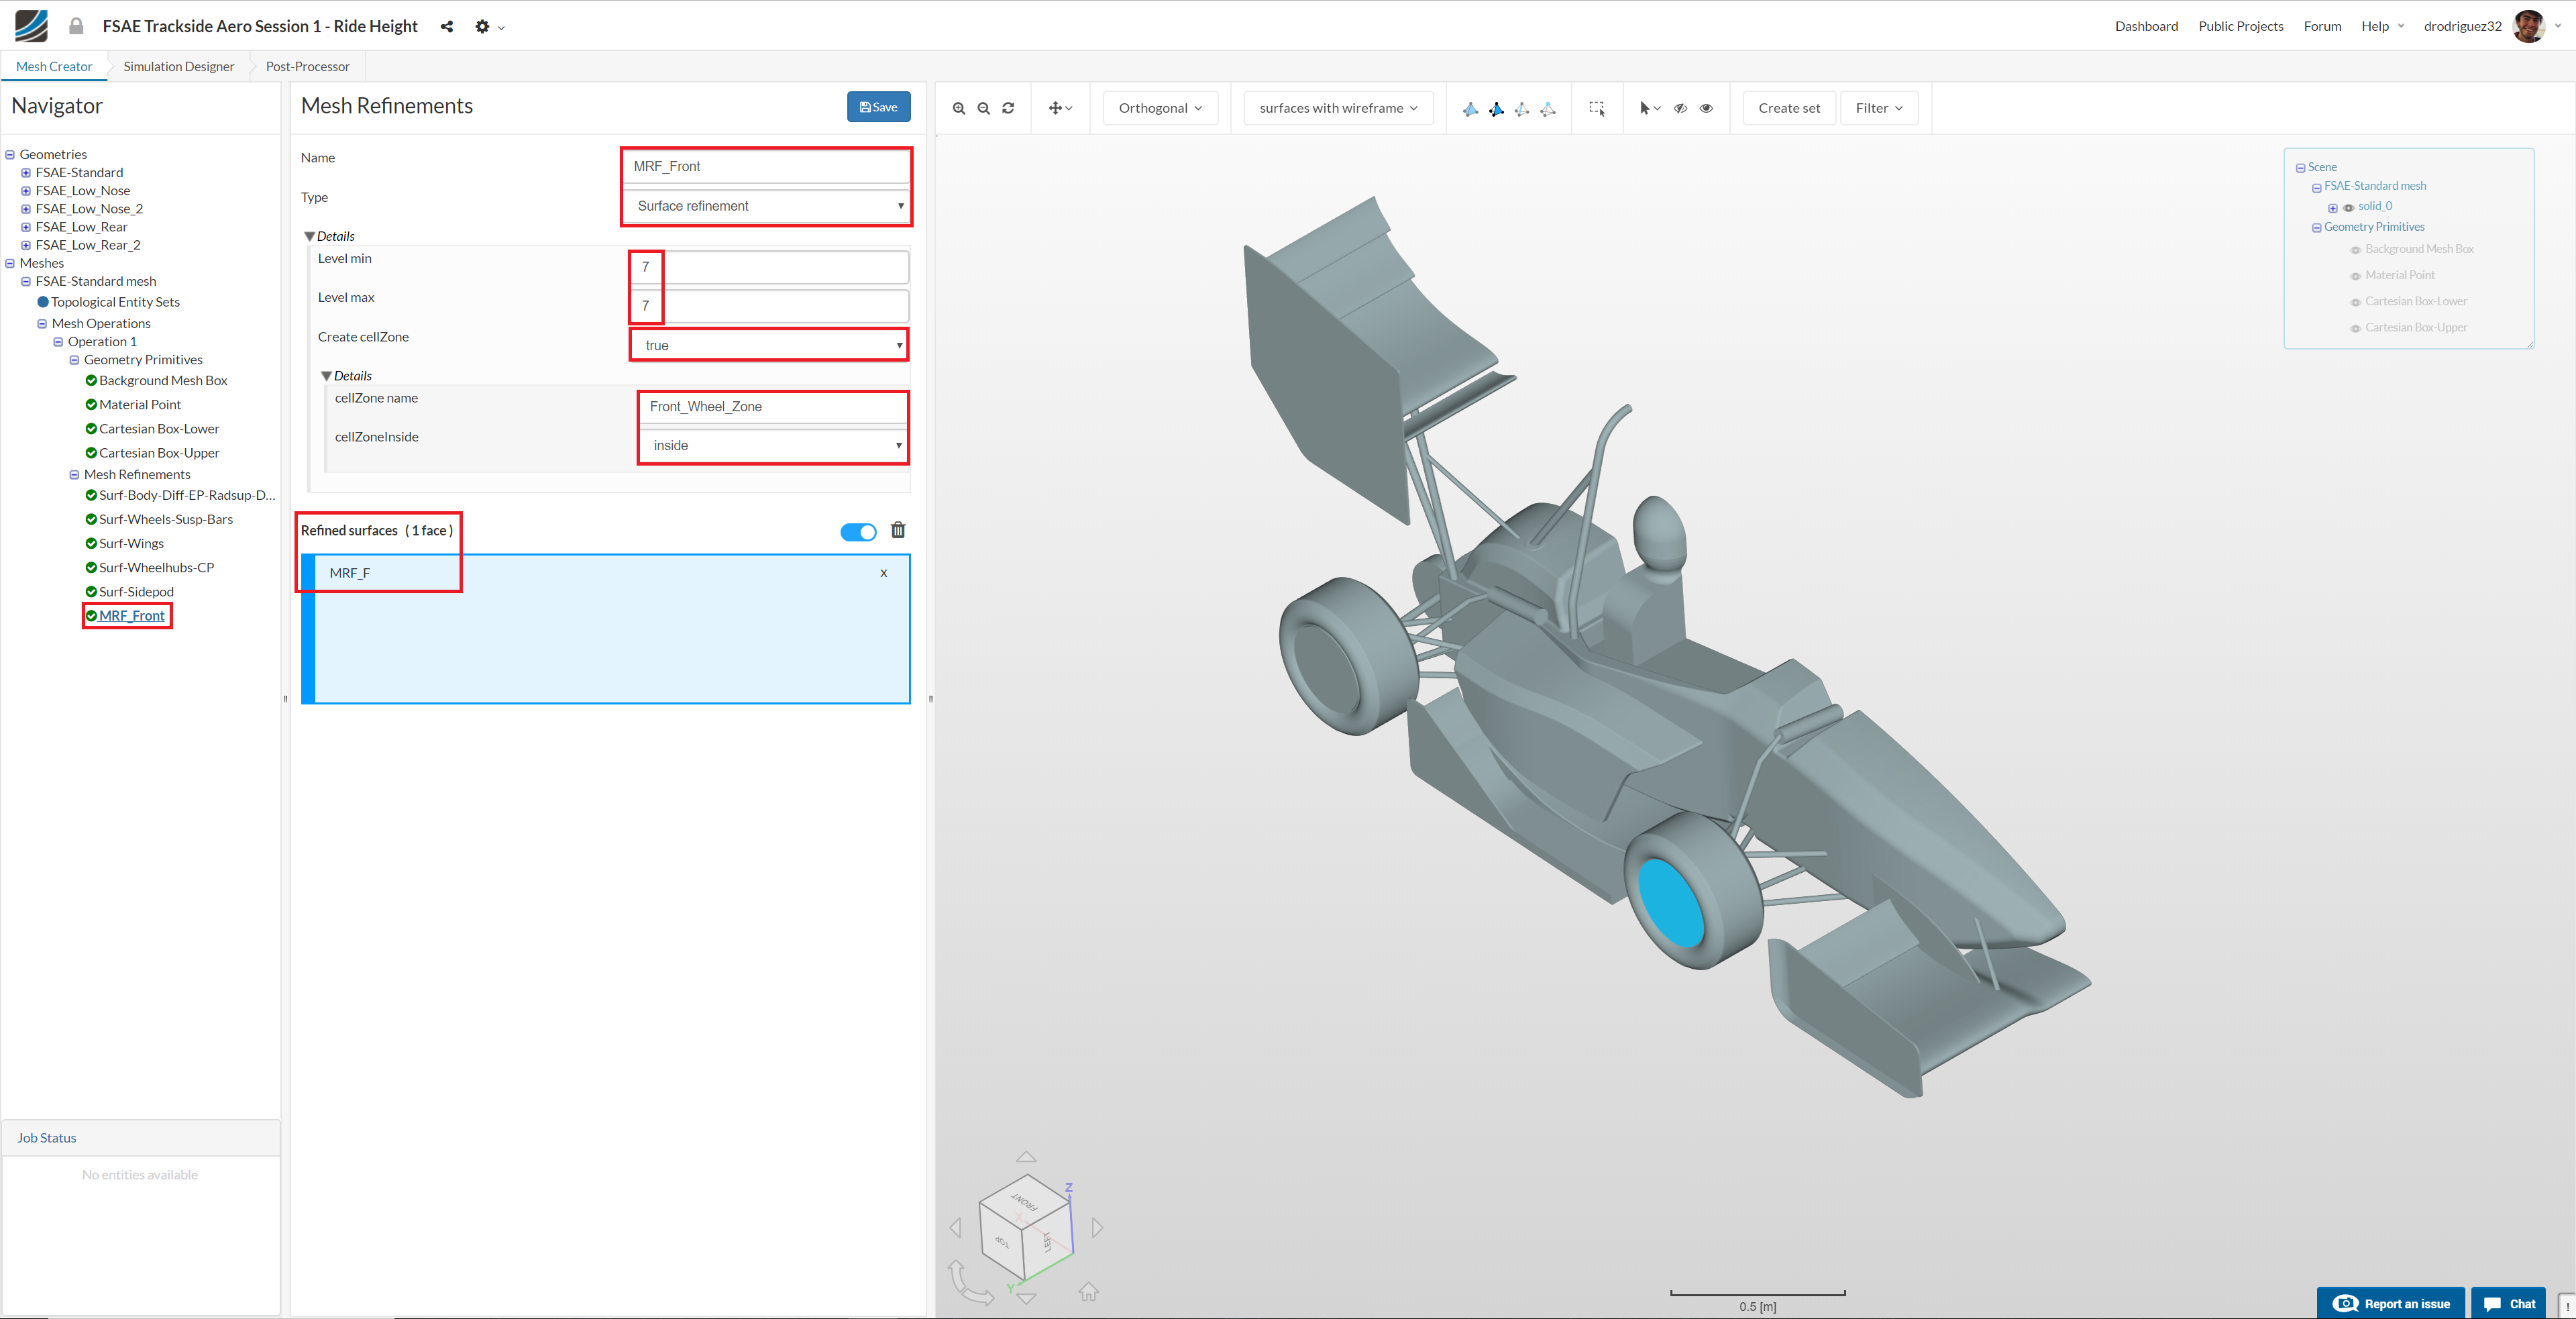
Task: Open the surfaces with wireframe dropdown
Action: pos(1337,108)
